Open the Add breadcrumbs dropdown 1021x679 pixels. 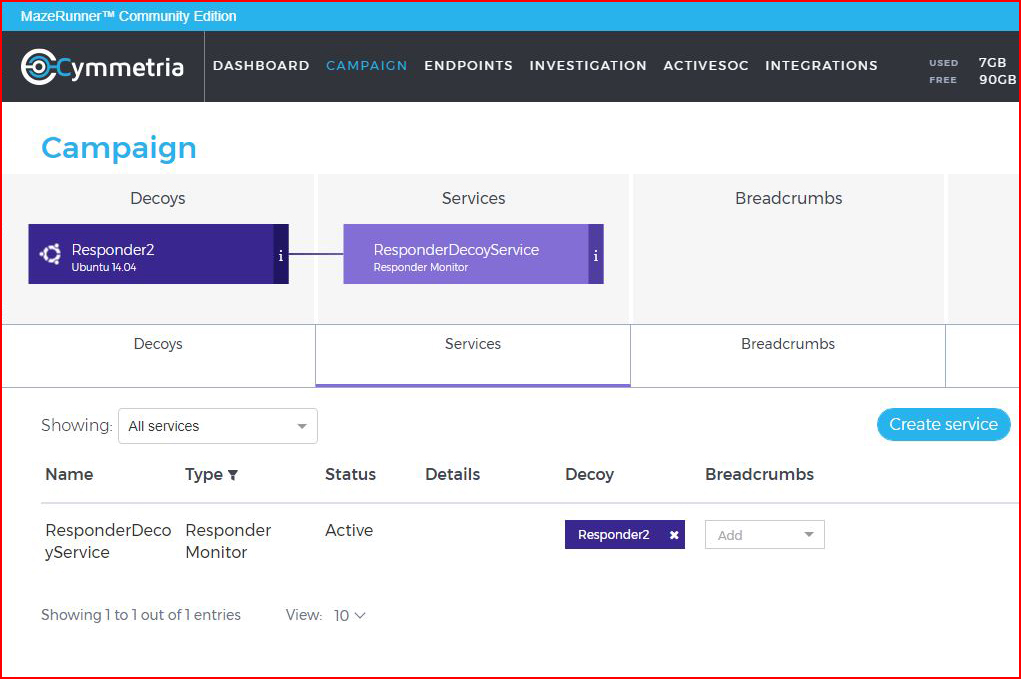(764, 534)
